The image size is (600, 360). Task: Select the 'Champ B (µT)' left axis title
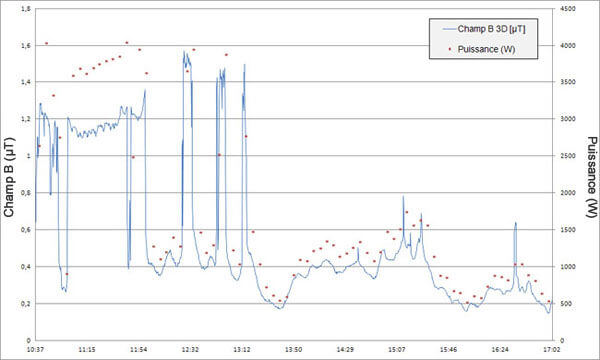pos(9,177)
